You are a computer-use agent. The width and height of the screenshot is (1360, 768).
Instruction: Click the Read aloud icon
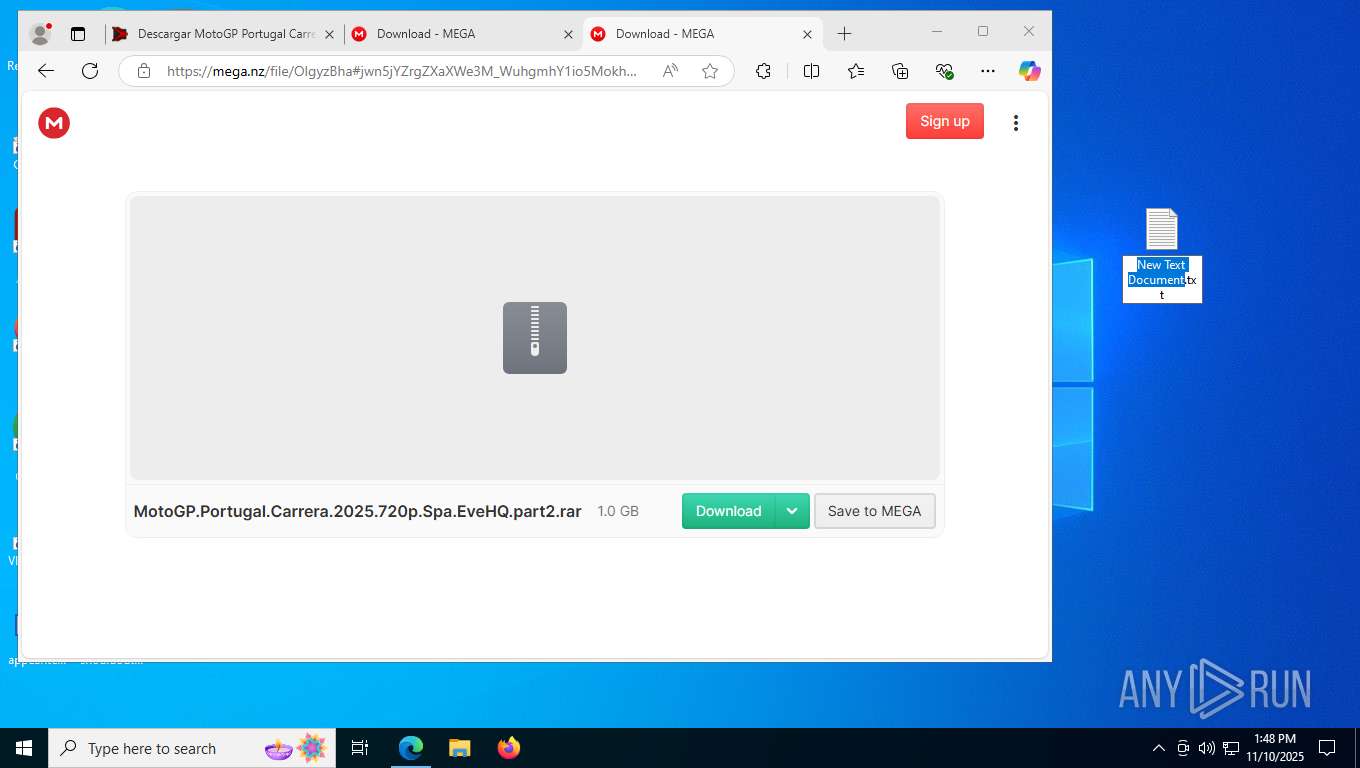click(x=670, y=71)
